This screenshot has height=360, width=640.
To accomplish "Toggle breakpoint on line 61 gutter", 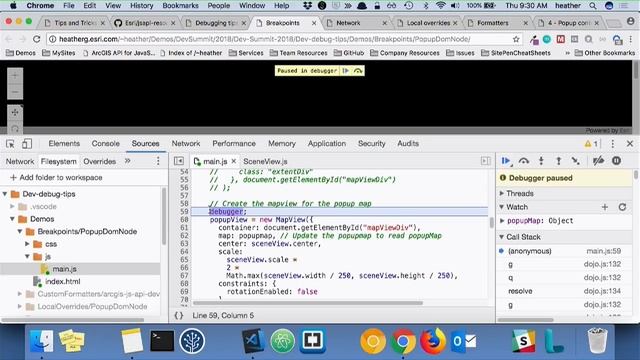I will (x=184, y=228).
